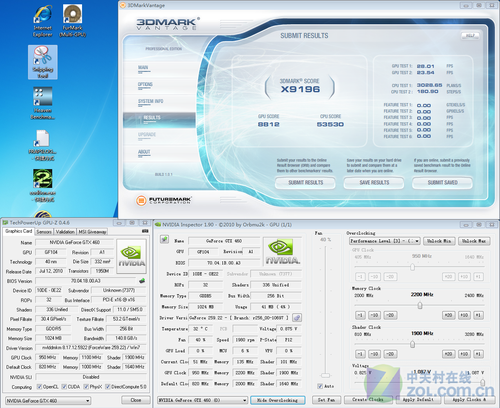
Task: Click GPU-Z title bar app icon
Action: point(5,222)
